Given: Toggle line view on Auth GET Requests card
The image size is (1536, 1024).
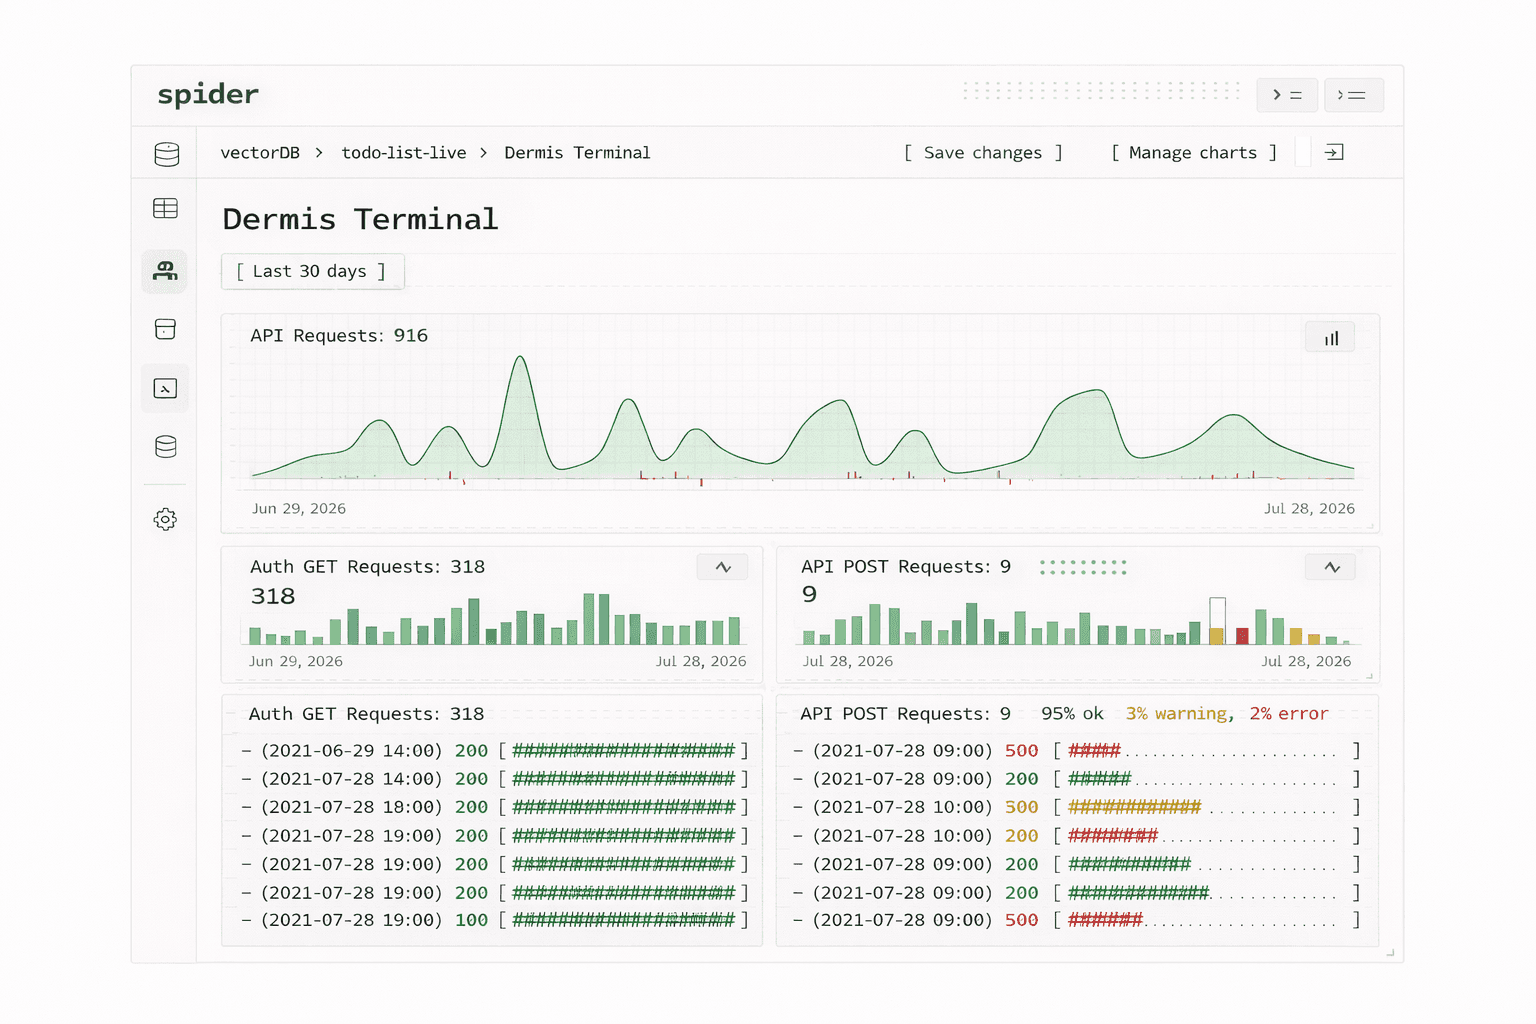Looking at the screenshot, I should [722, 567].
